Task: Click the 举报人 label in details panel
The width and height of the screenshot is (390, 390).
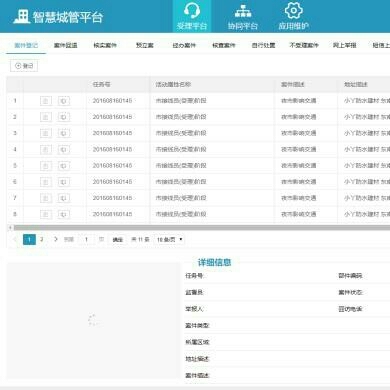Action: tap(194, 309)
